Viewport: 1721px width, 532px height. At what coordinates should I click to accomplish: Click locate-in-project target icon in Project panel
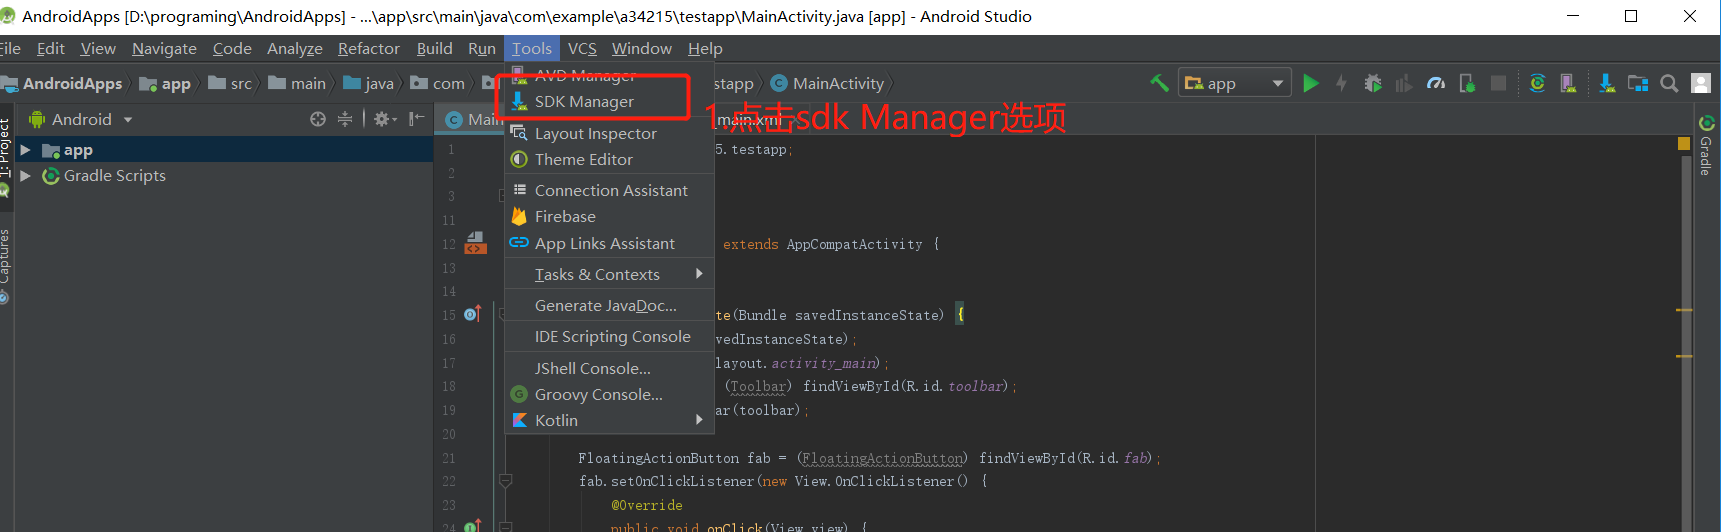(318, 119)
